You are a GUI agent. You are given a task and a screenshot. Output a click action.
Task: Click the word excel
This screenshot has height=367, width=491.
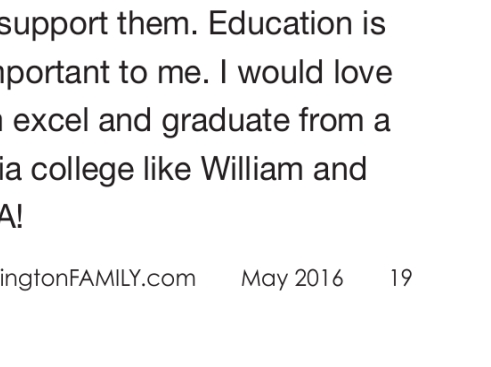(51, 120)
